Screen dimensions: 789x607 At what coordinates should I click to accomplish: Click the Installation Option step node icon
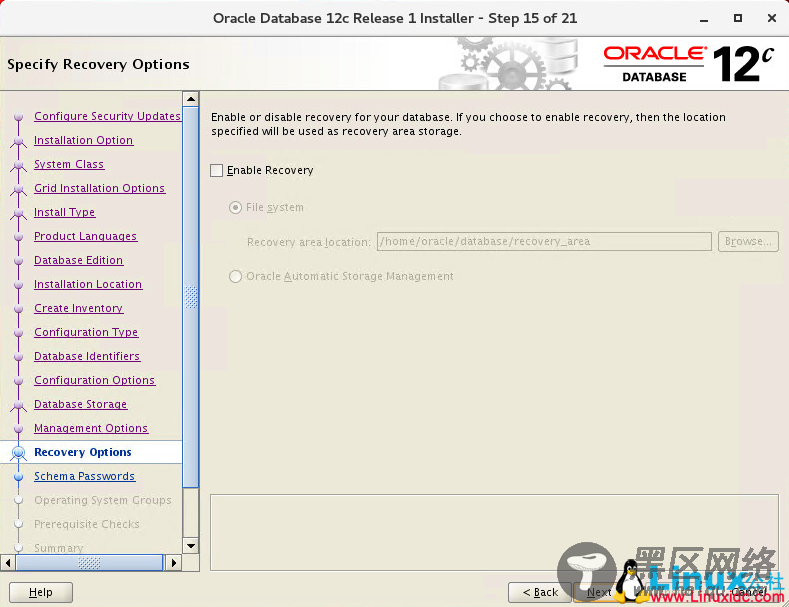coord(19,141)
